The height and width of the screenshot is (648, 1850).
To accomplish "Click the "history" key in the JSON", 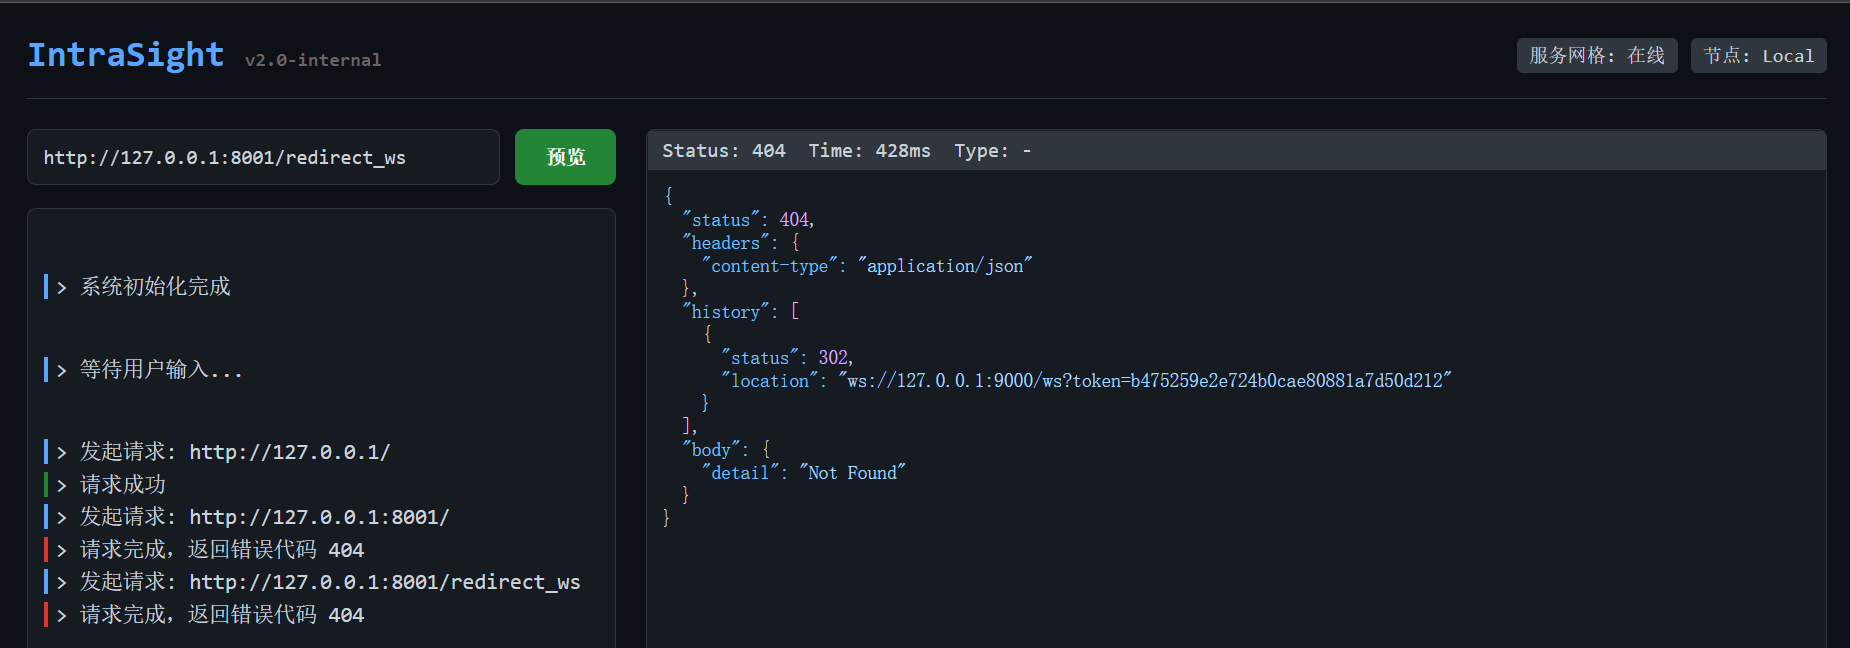I will (726, 312).
